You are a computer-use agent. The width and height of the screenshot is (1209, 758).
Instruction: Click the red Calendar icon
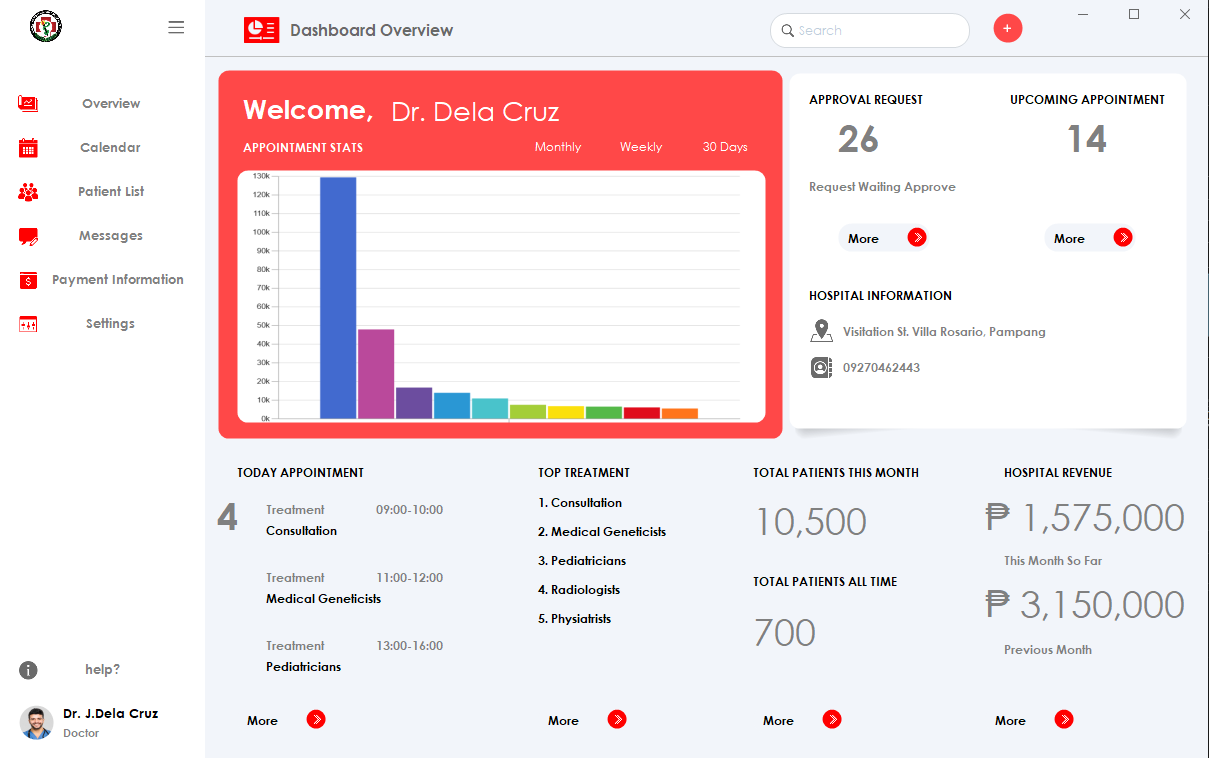28,148
